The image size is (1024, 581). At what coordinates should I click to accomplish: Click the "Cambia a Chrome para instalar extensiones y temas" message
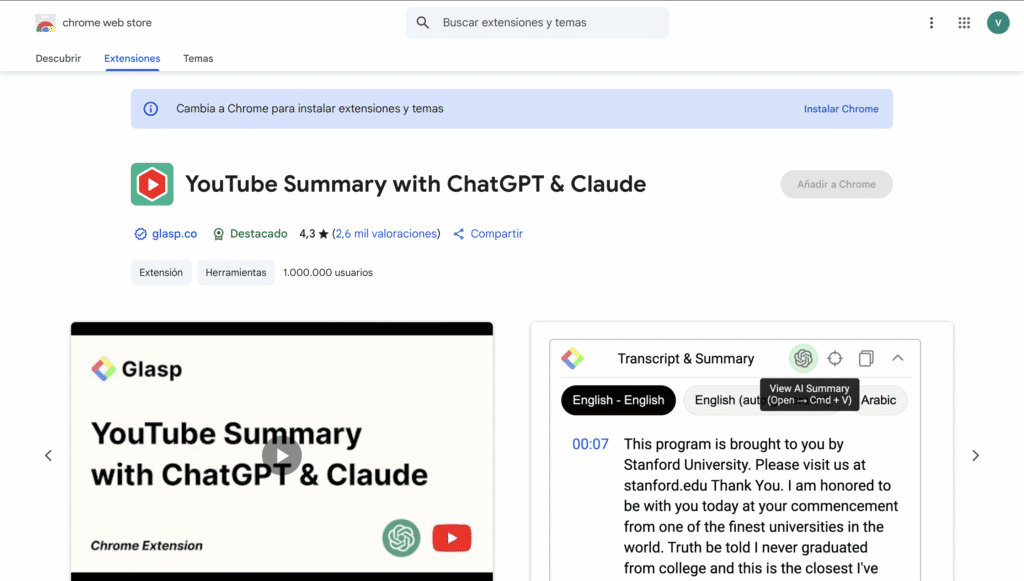click(310, 109)
